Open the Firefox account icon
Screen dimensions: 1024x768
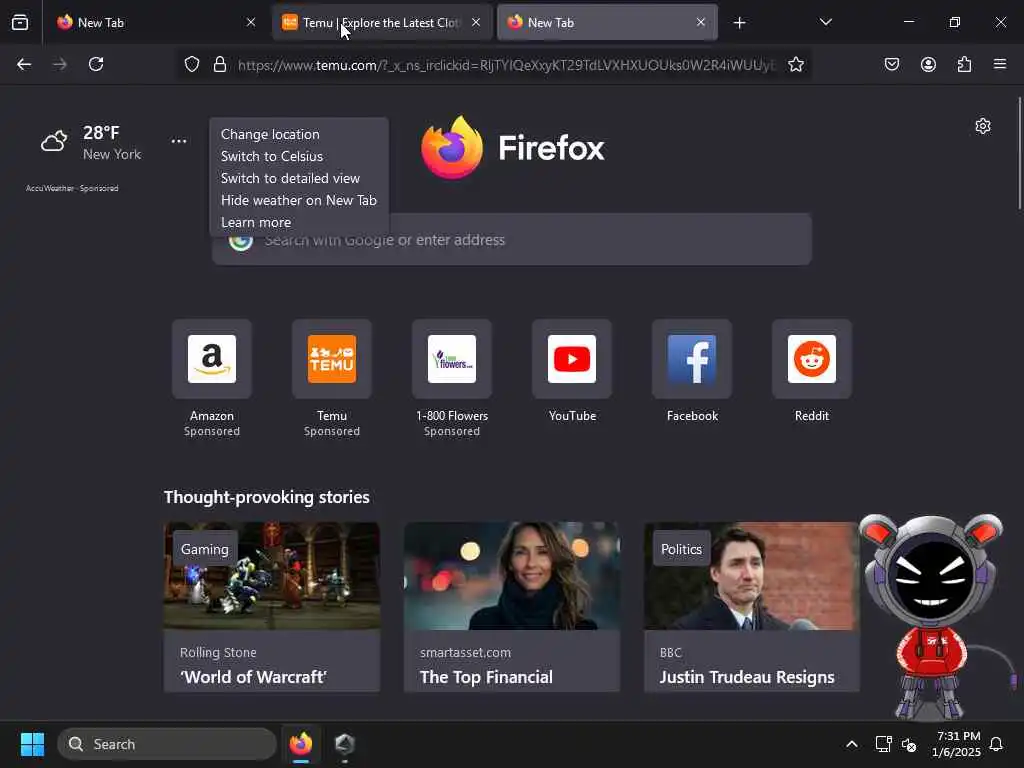[x=928, y=64]
